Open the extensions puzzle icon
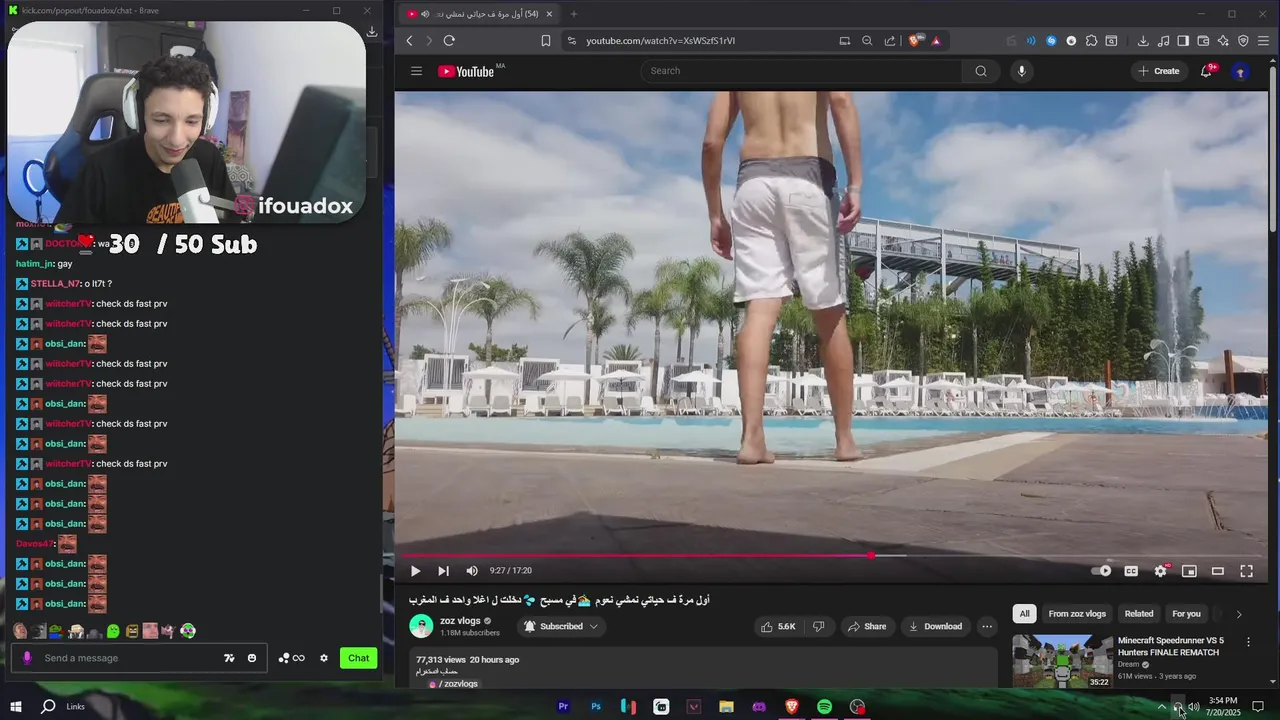This screenshot has height=720, width=1280. click(1091, 41)
